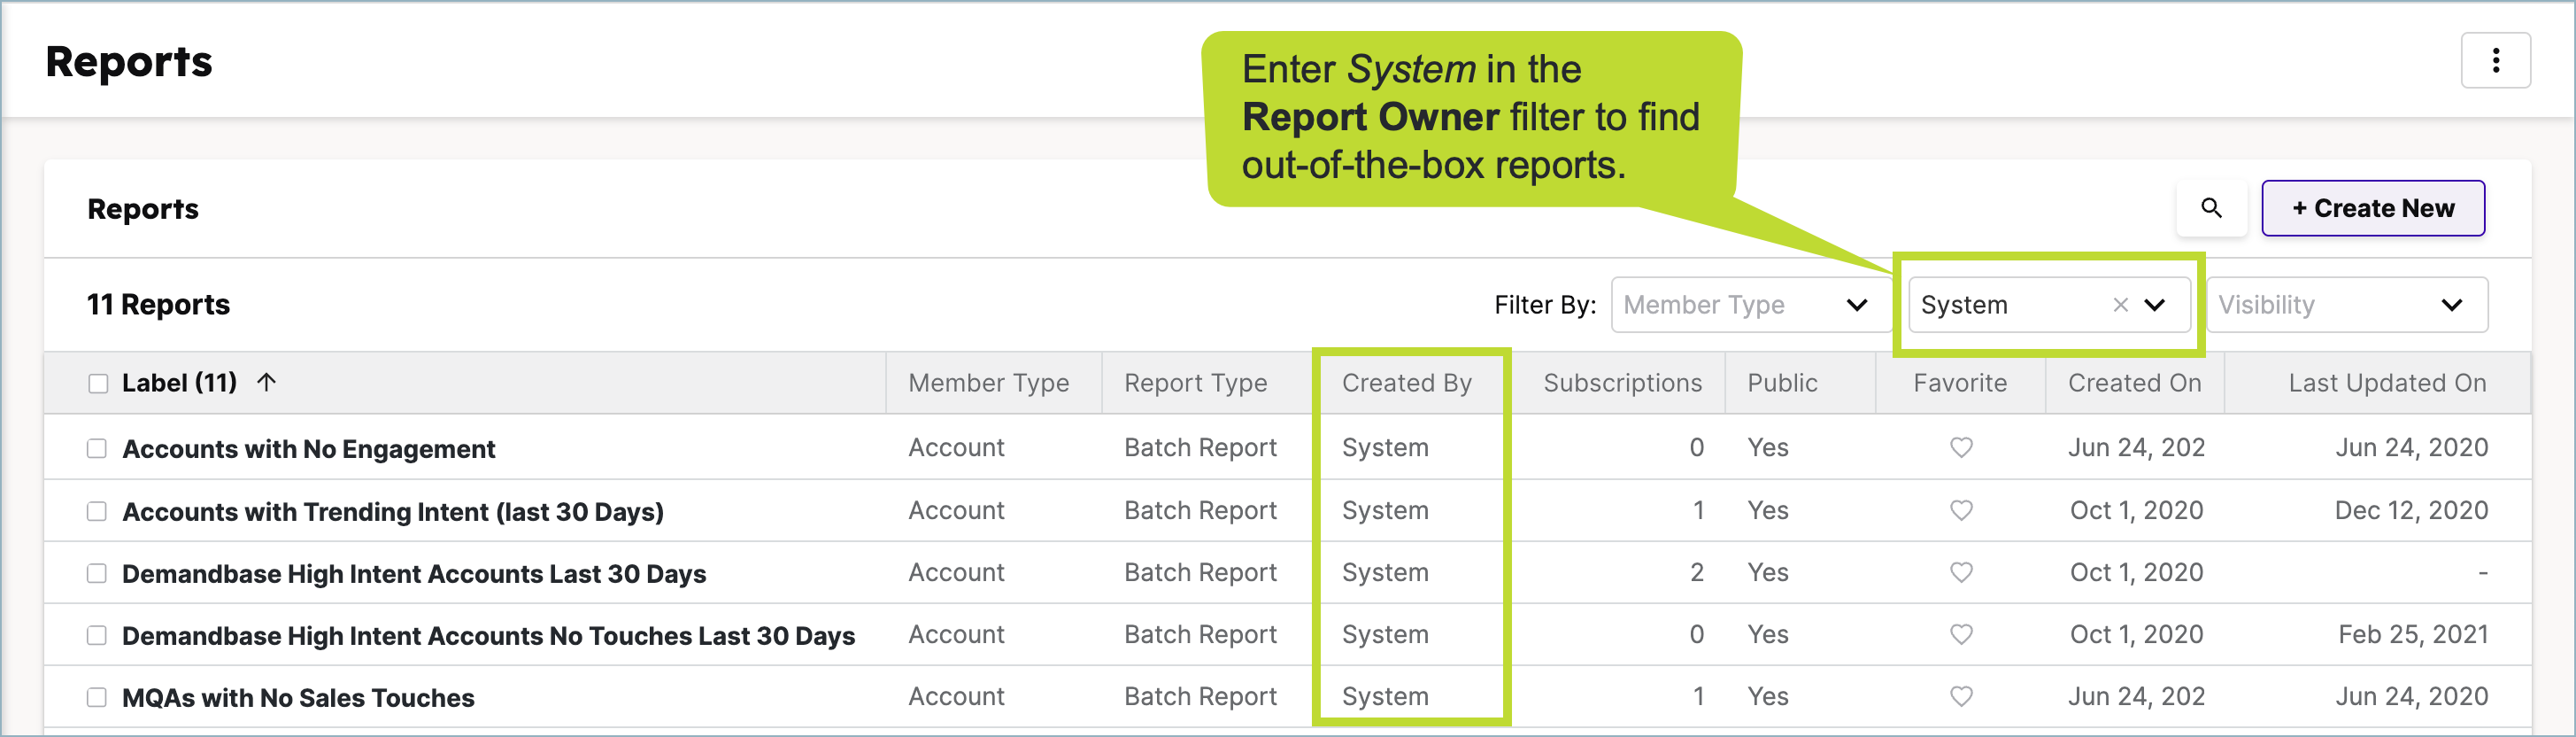
Task: Sort by Label ascending arrow
Action: coord(266,382)
